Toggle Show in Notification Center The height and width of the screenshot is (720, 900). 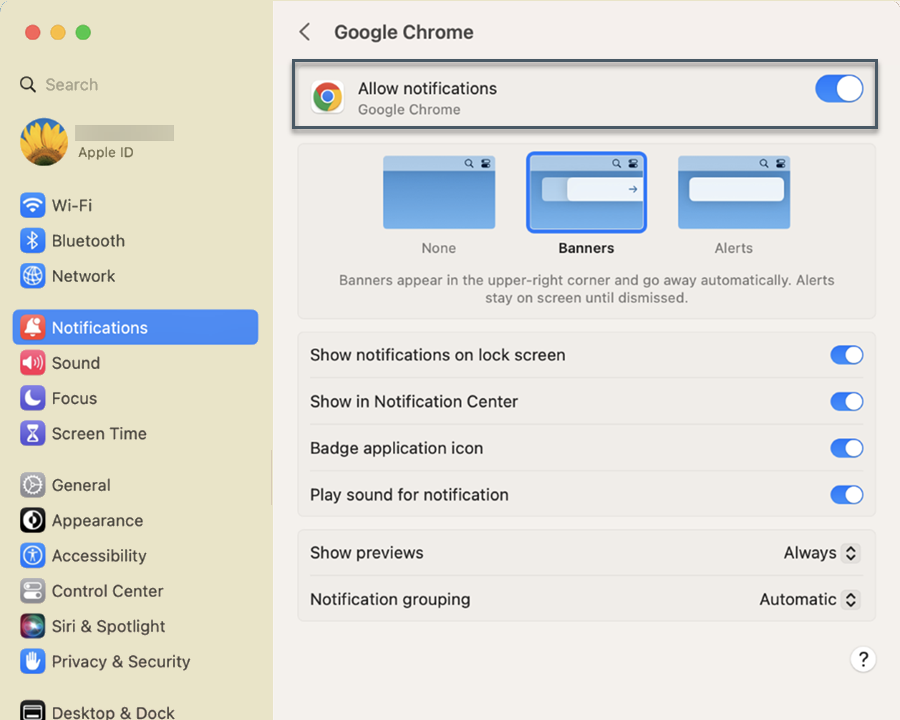click(847, 401)
